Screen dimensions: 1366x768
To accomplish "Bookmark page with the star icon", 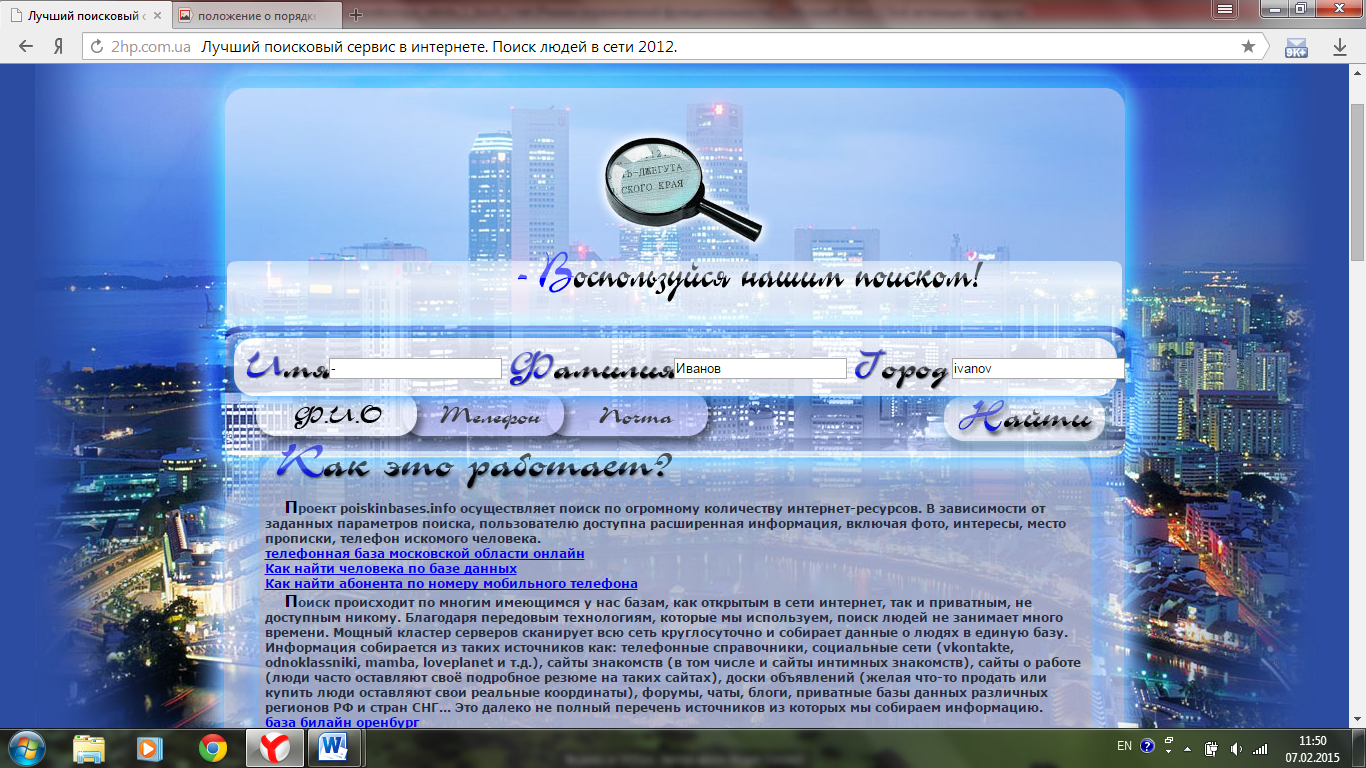I will click(1248, 46).
